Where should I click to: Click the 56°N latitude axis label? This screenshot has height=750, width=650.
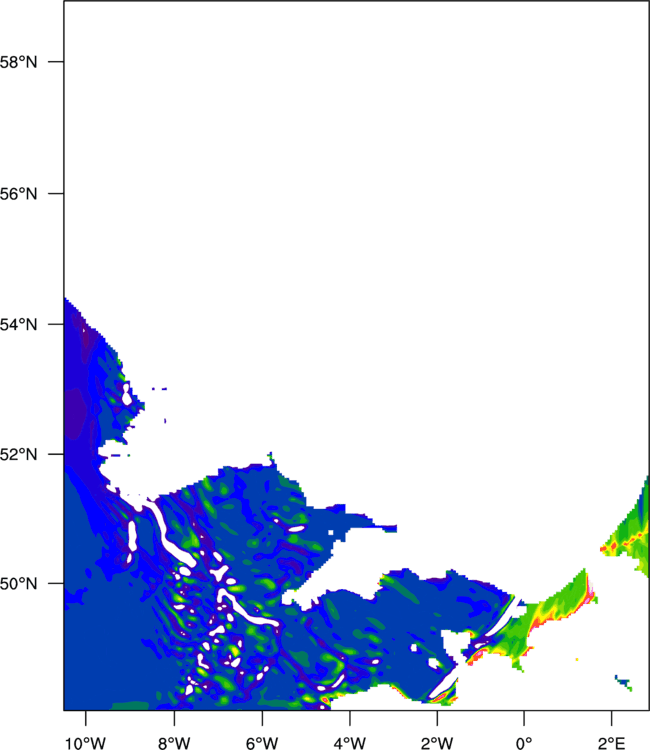click(18, 194)
